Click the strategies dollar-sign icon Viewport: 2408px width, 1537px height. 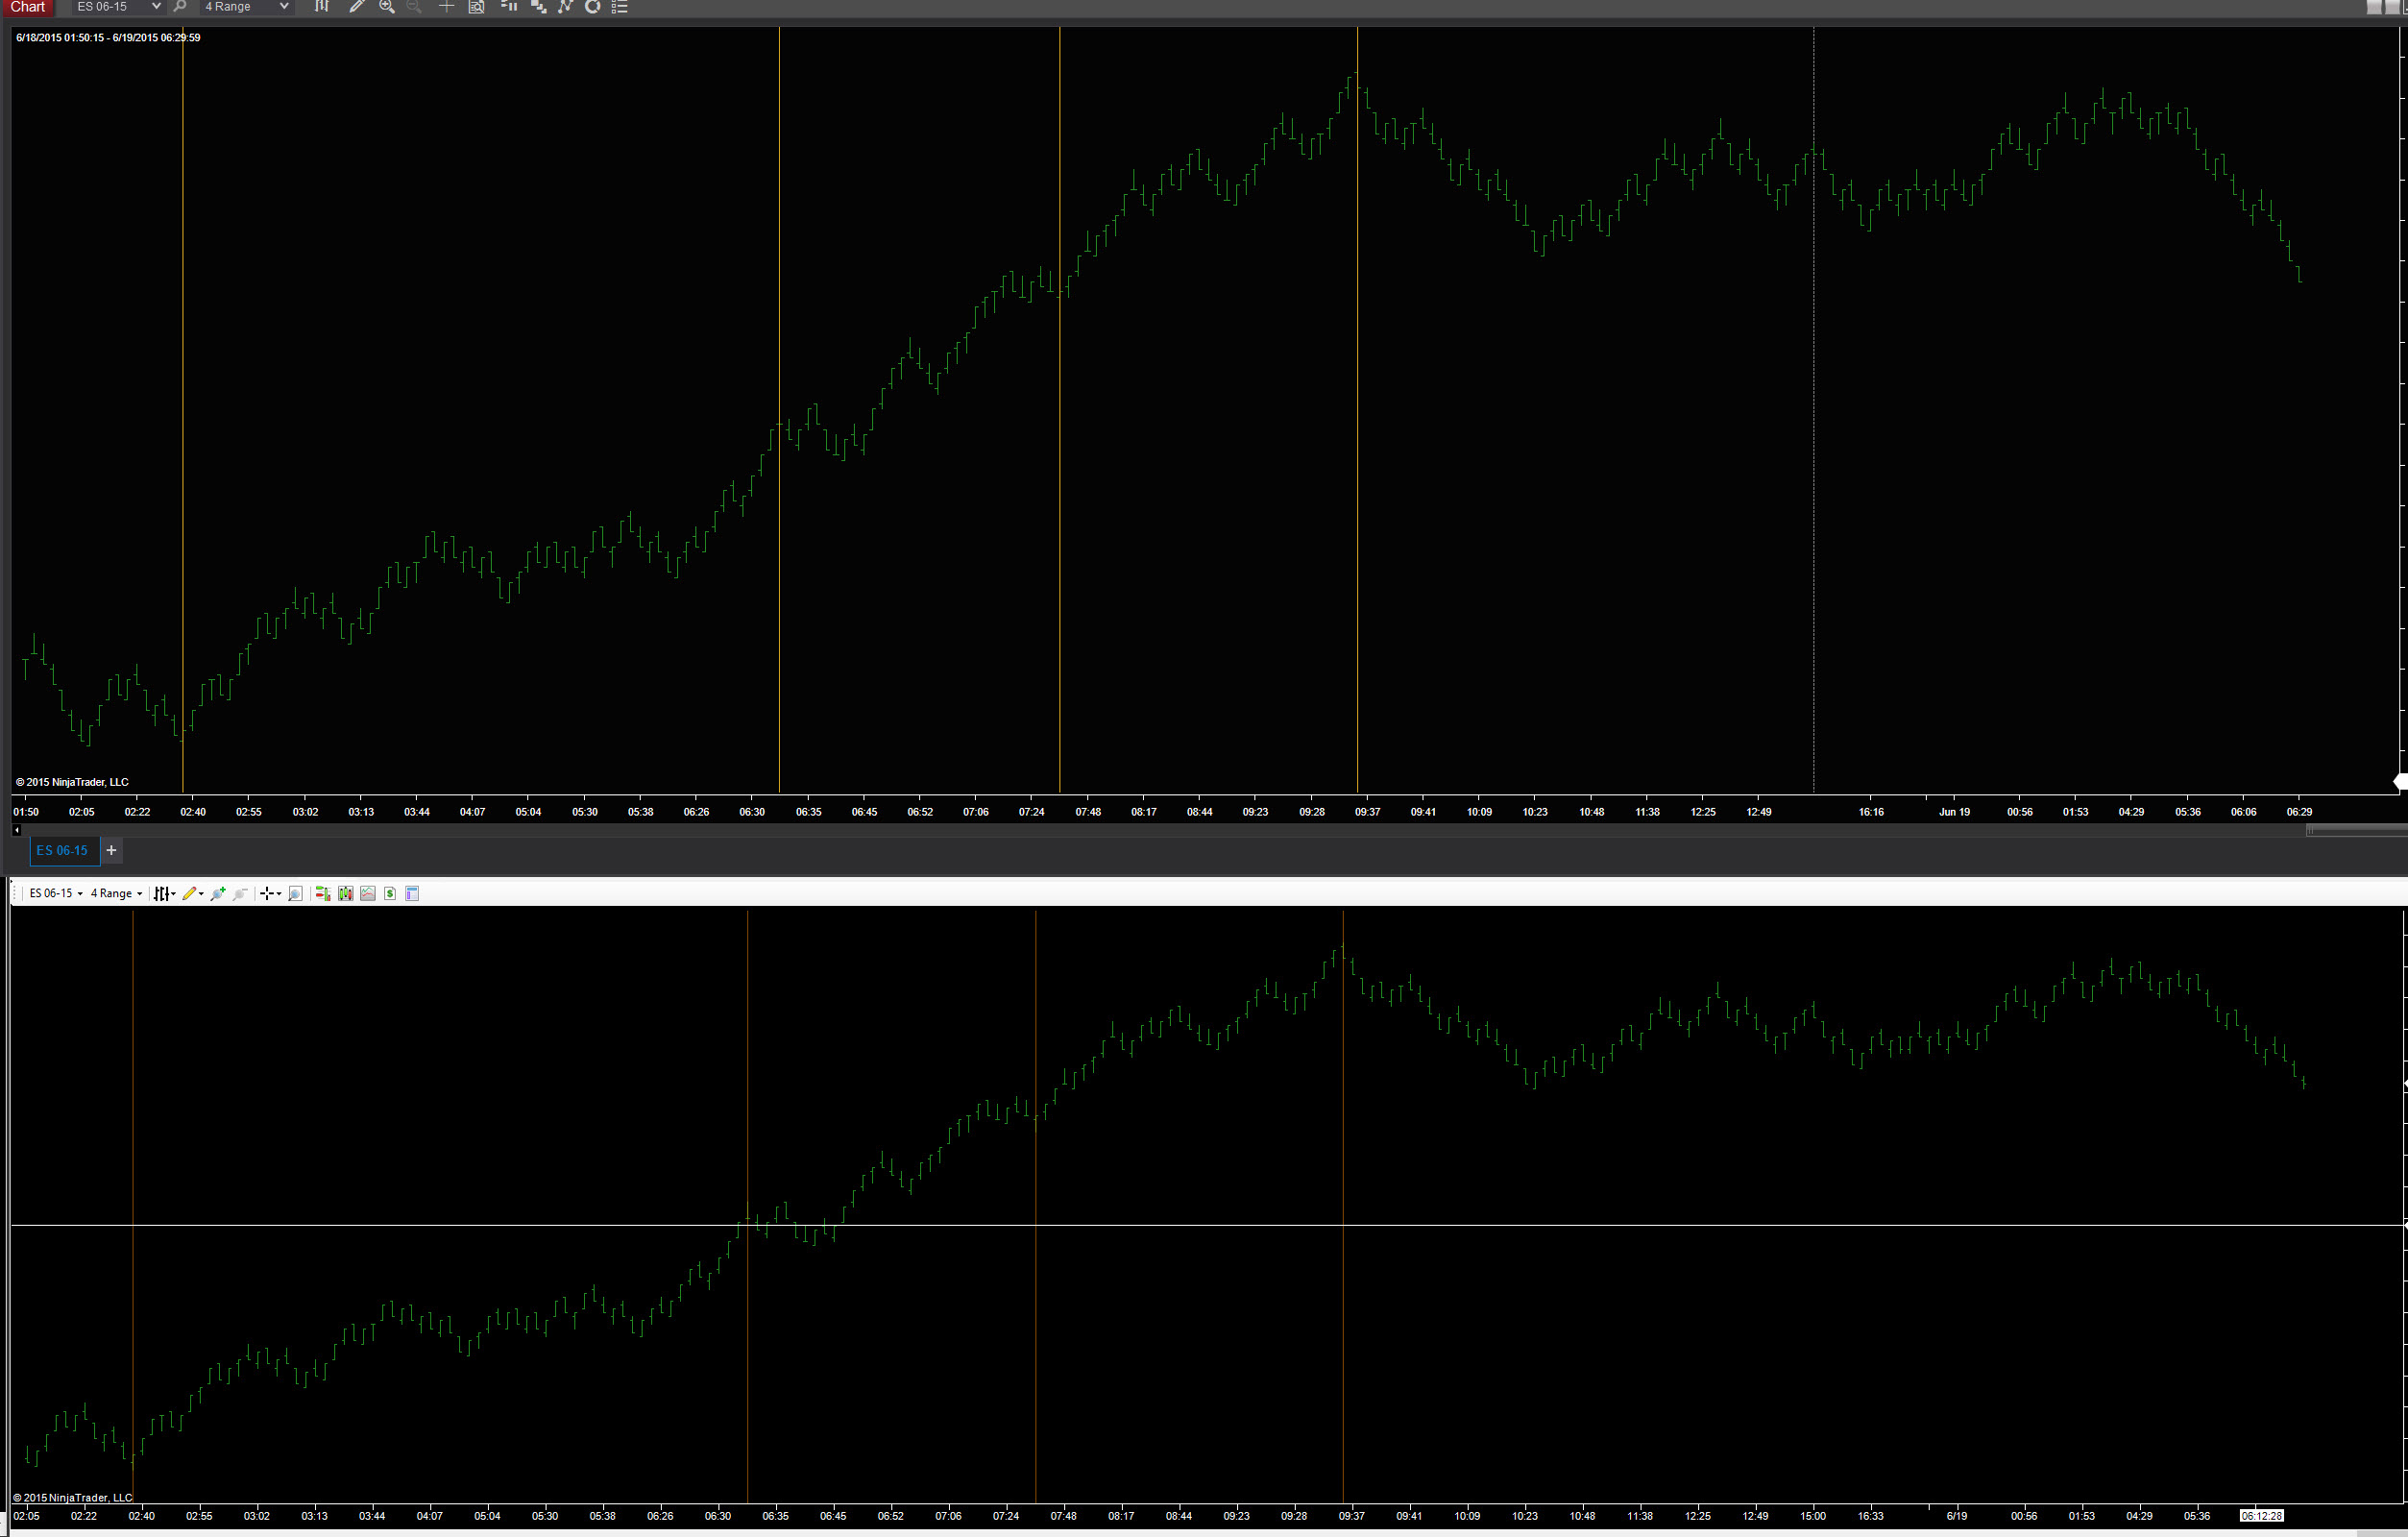[390, 893]
